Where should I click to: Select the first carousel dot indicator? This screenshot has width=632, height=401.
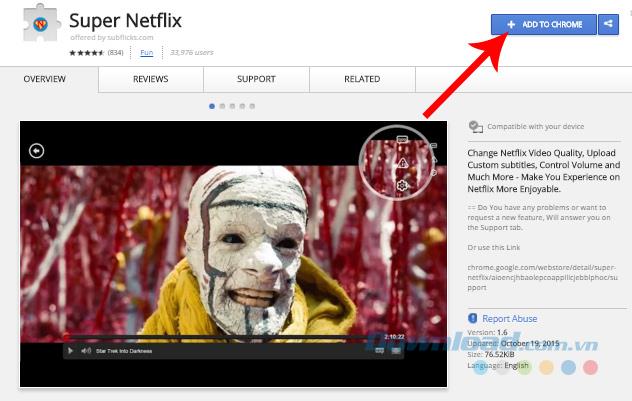point(212,105)
